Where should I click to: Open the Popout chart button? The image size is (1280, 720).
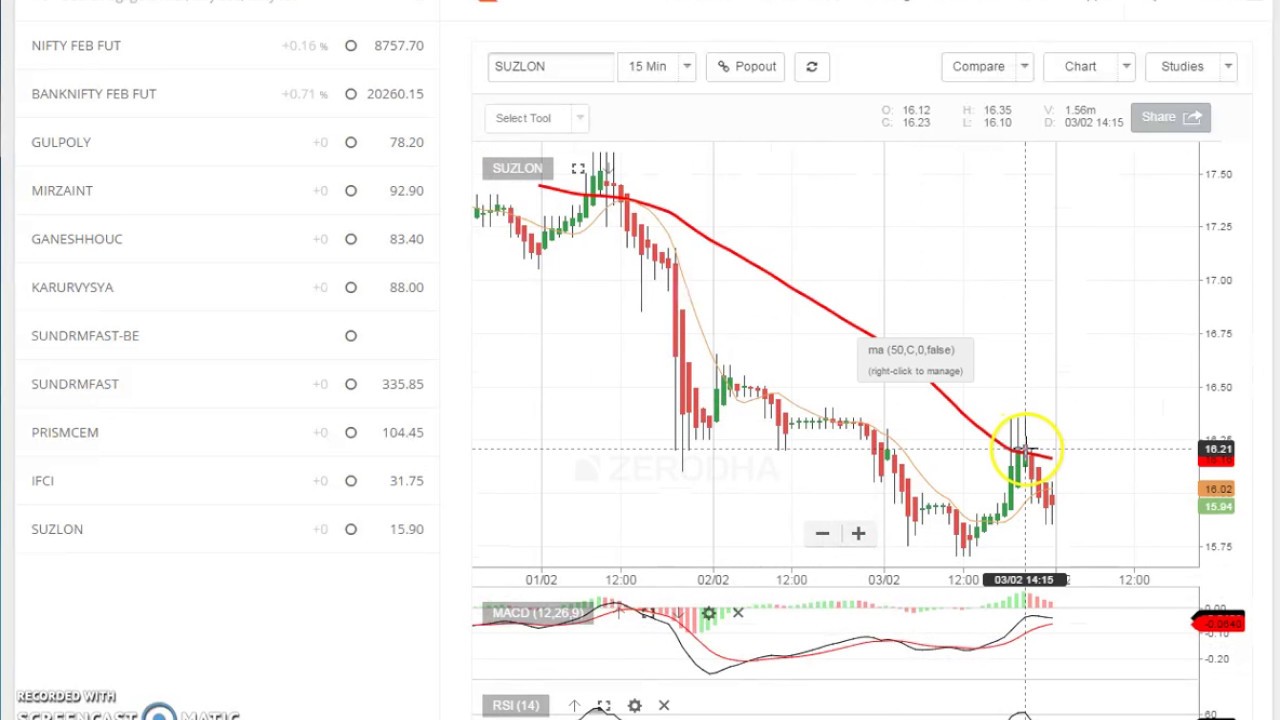tap(747, 67)
